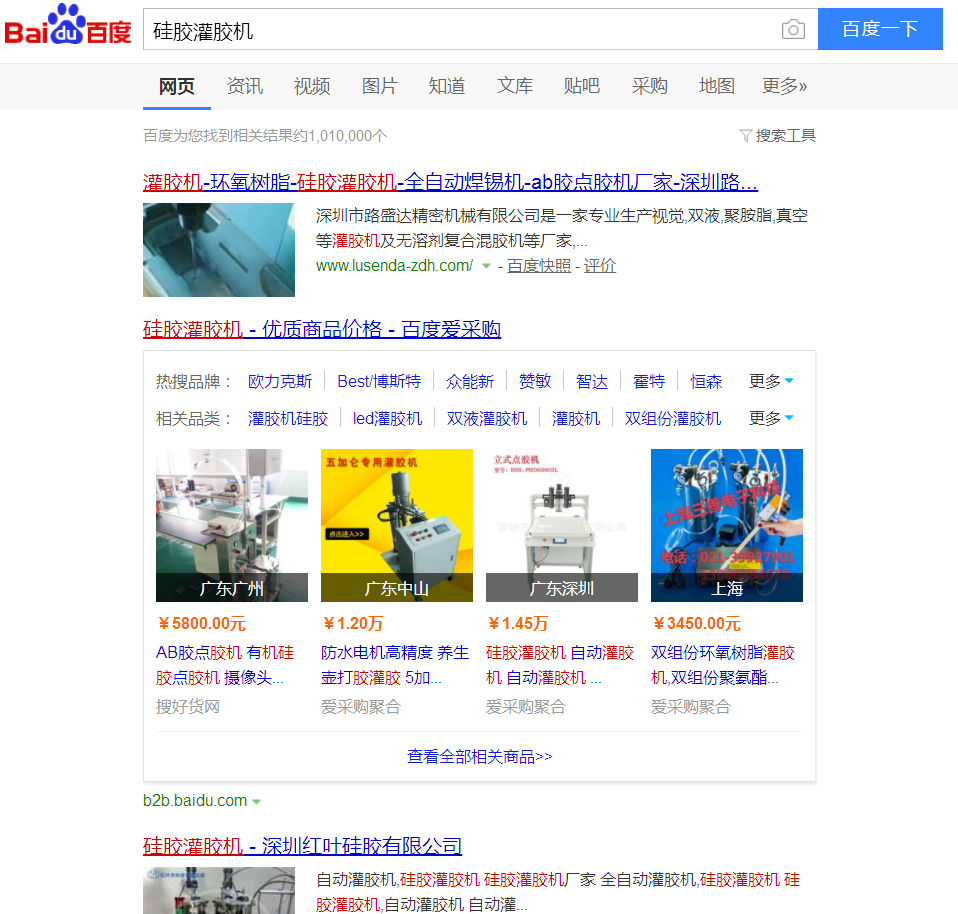Select the 网页 tab
Image resolution: width=958 pixels, height=914 pixels.
[177, 86]
